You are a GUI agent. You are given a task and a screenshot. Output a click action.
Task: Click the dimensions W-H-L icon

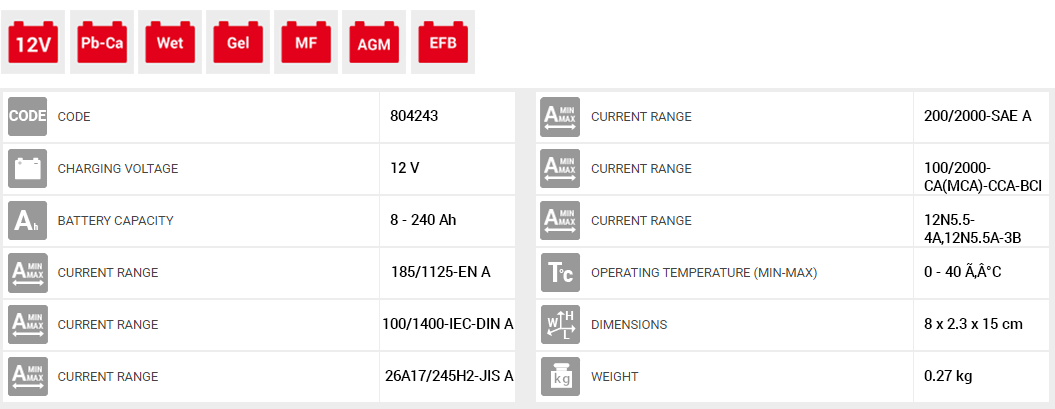click(x=560, y=324)
